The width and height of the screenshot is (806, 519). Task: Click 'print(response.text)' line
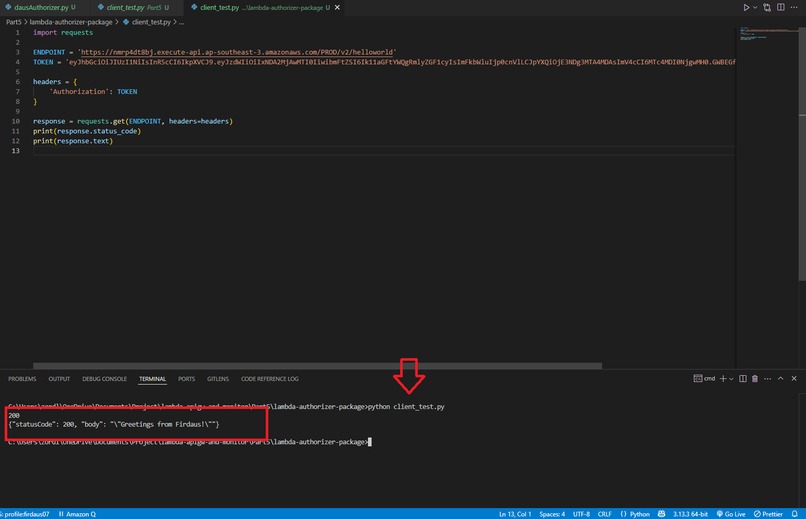[x=72, y=141]
